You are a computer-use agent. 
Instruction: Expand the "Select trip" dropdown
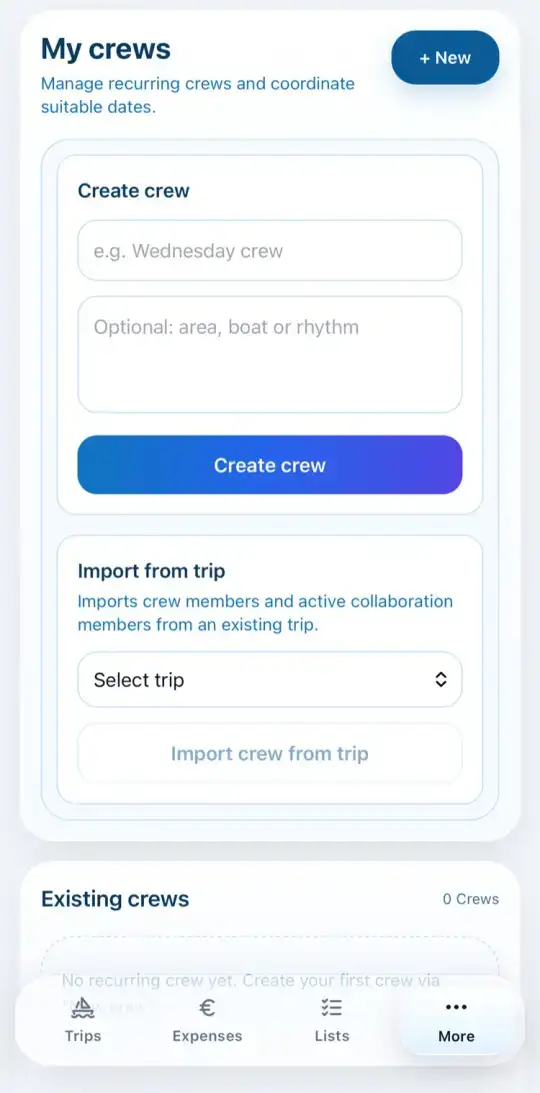coord(270,680)
